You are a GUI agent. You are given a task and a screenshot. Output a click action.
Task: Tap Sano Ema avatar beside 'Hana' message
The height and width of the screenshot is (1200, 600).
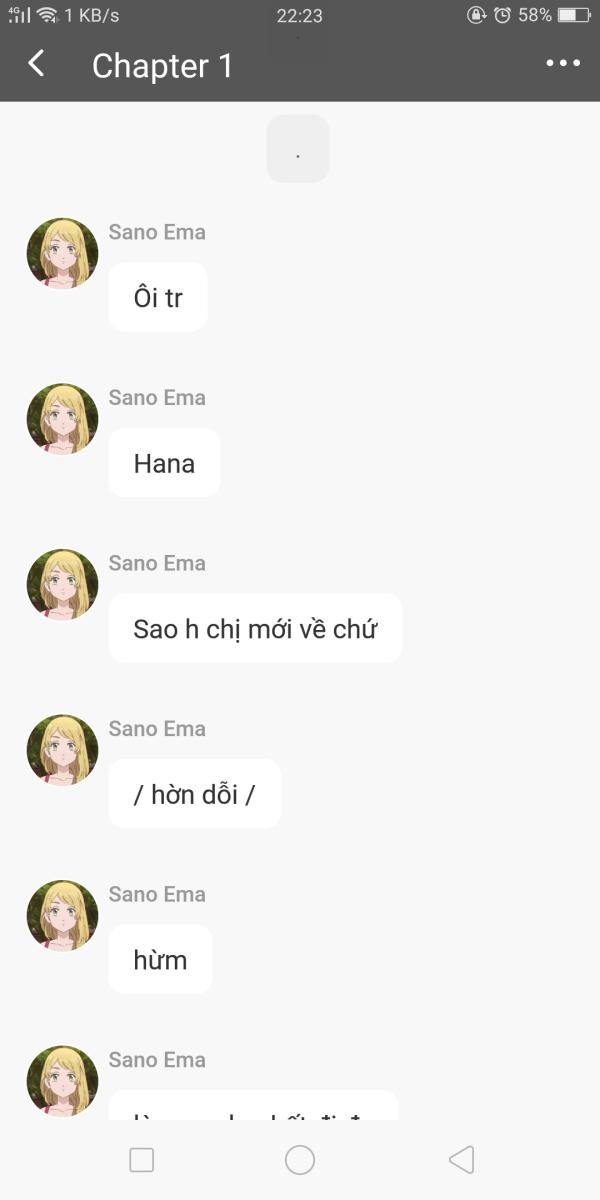tap(62, 419)
